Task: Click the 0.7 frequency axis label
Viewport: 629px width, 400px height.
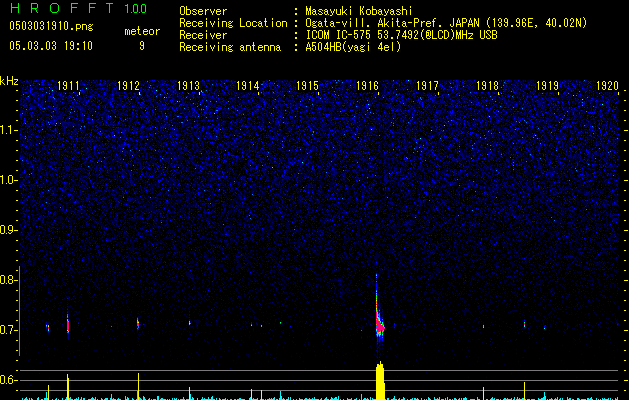Action: [x=9, y=330]
